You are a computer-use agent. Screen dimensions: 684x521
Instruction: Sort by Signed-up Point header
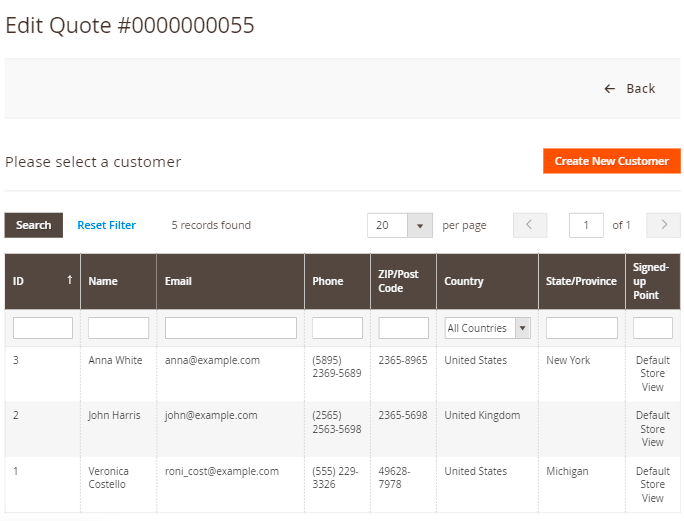(x=653, y=281)
